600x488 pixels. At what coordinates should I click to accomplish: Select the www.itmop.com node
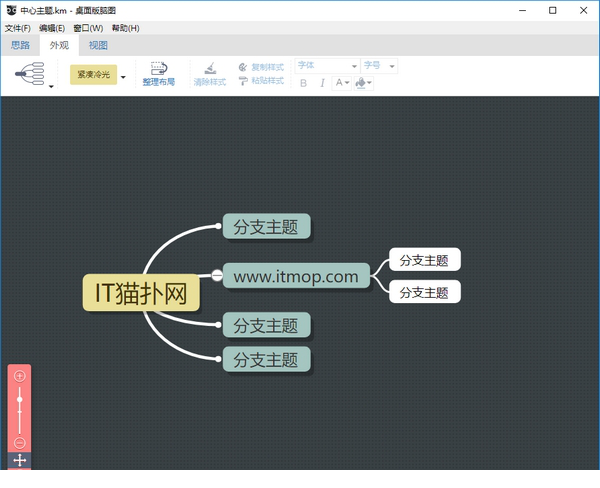[x=296, y=276]
